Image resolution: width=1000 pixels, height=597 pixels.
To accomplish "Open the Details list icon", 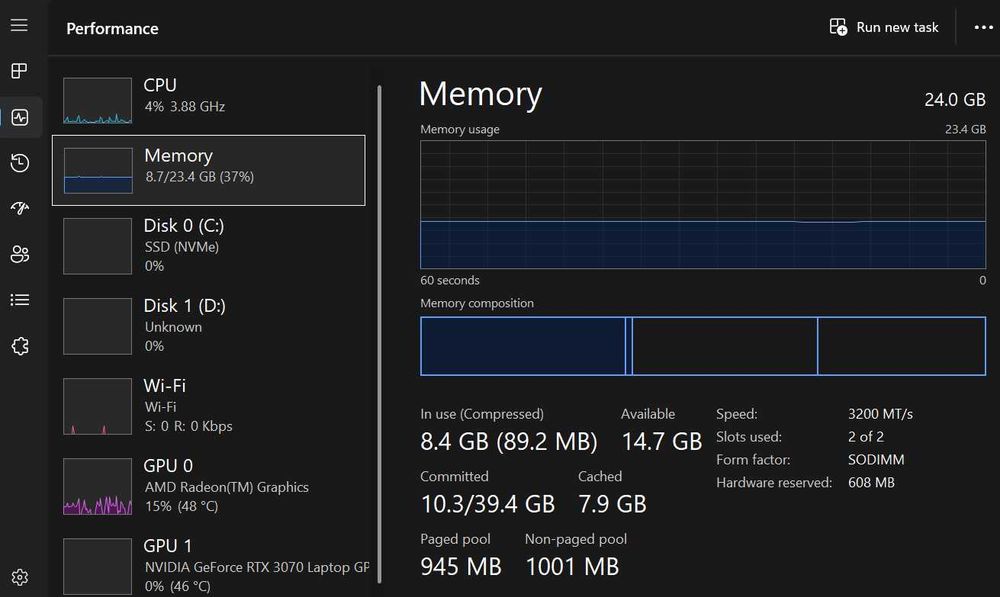I will tap(19, 300).
